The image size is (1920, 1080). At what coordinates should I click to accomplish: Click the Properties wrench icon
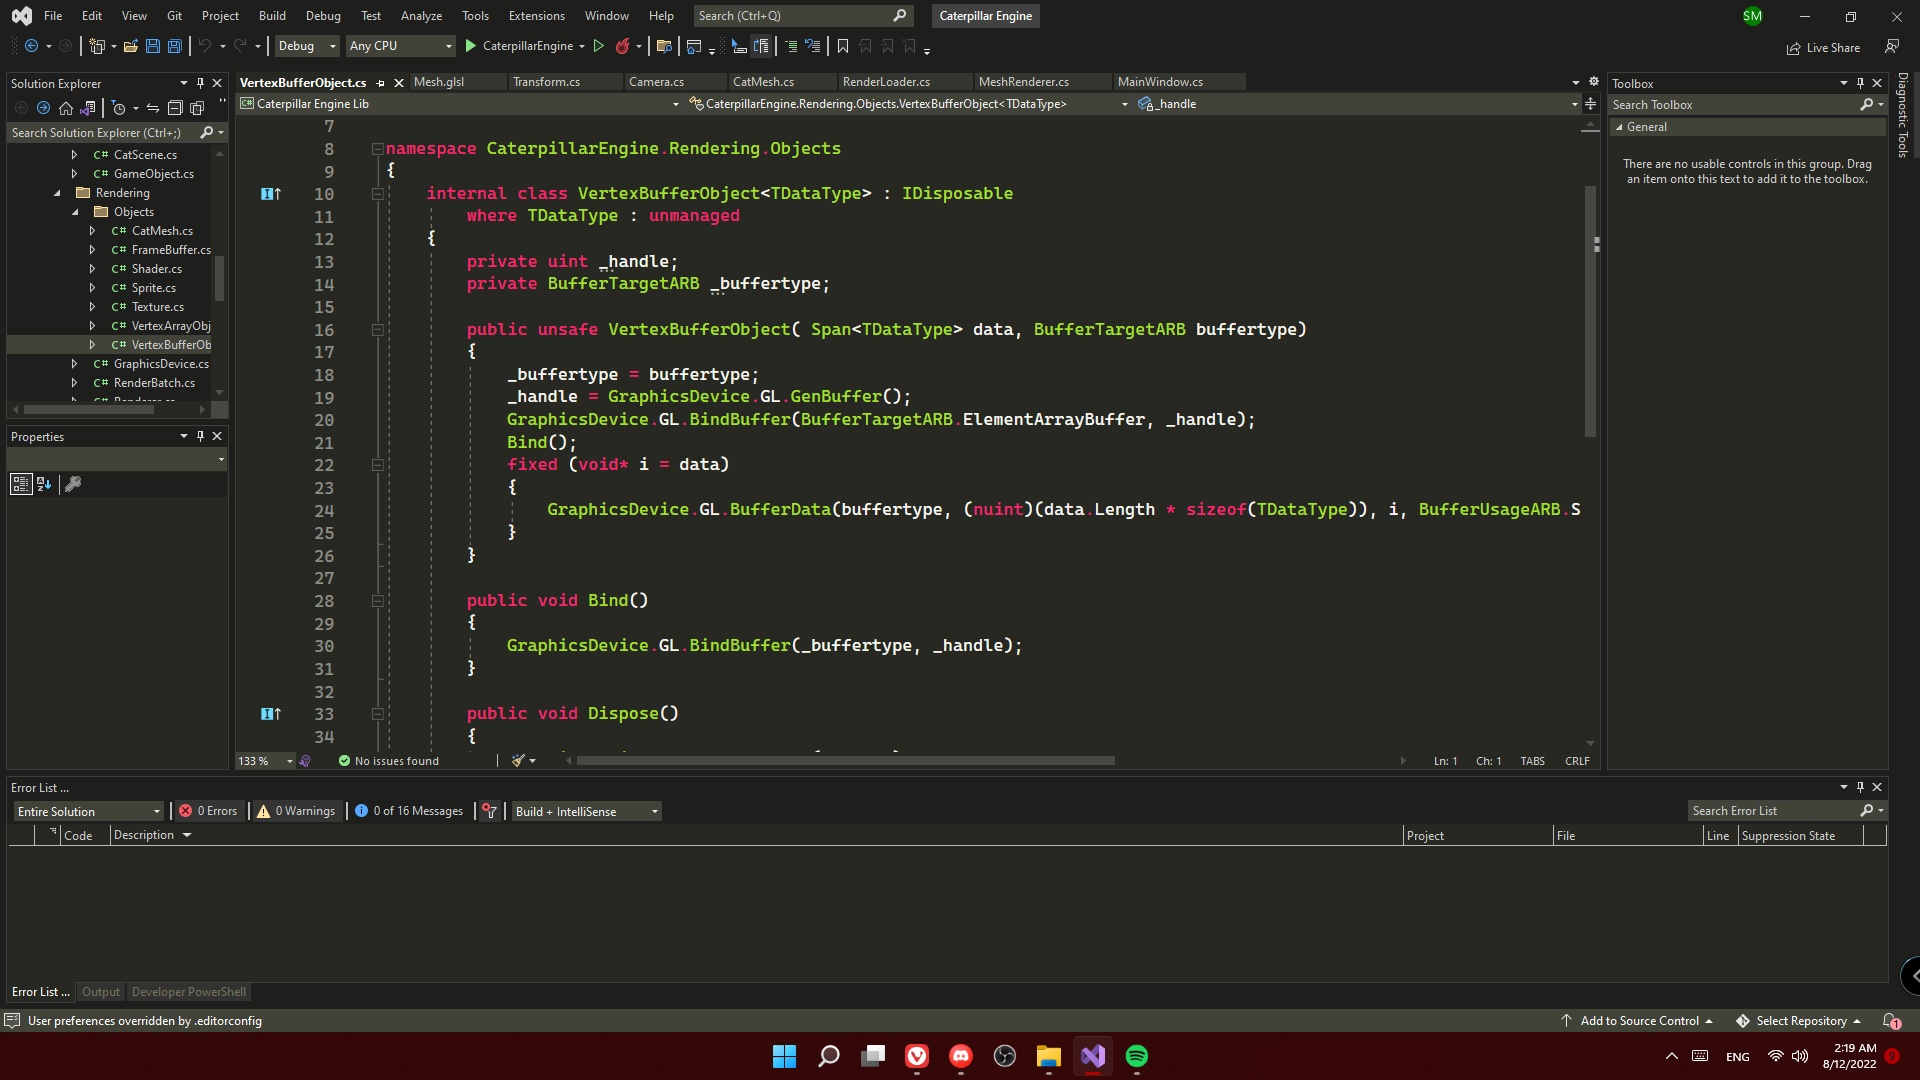(73, 484)
